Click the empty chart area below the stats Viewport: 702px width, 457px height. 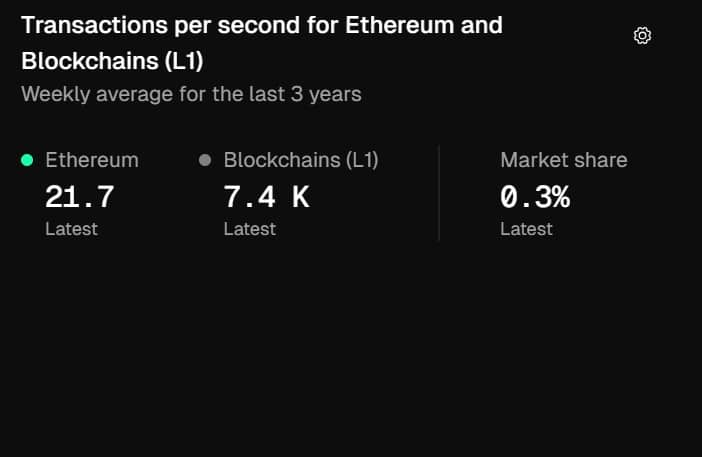pyautogui.click(x=350, y=350)
